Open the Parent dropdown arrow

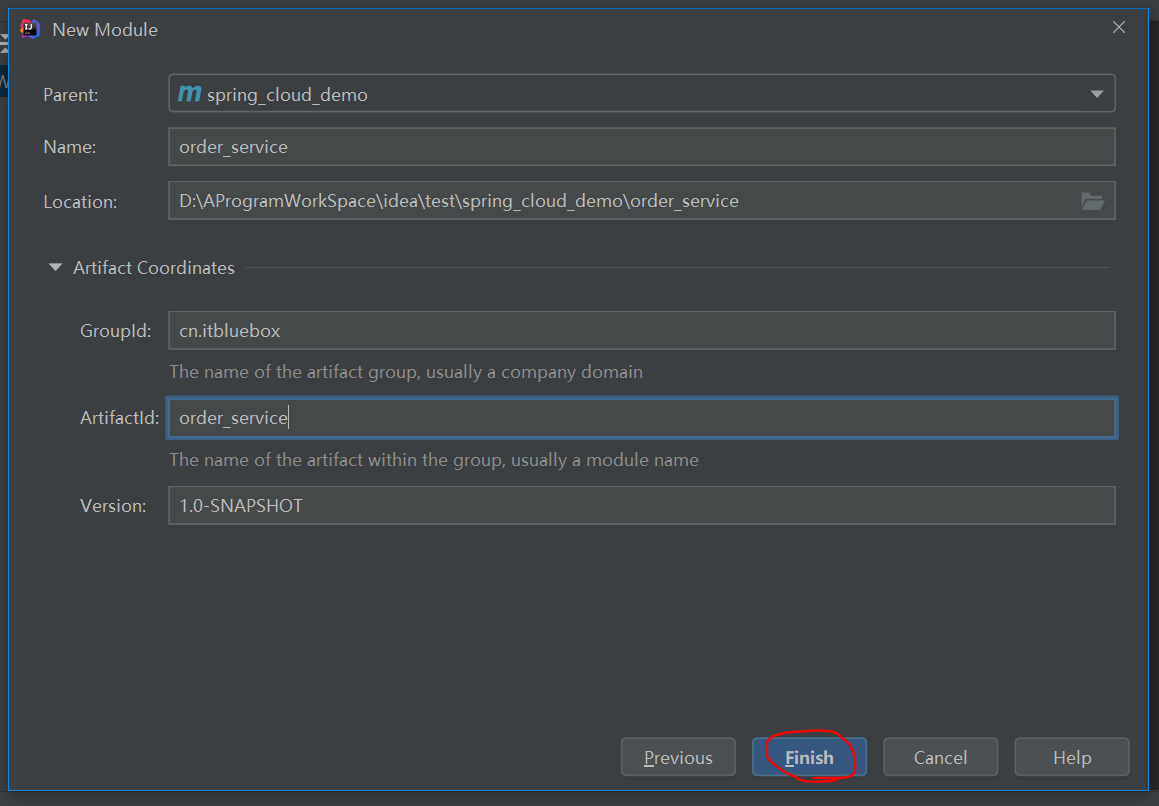pyautogui.click(x=1097, y=95)
